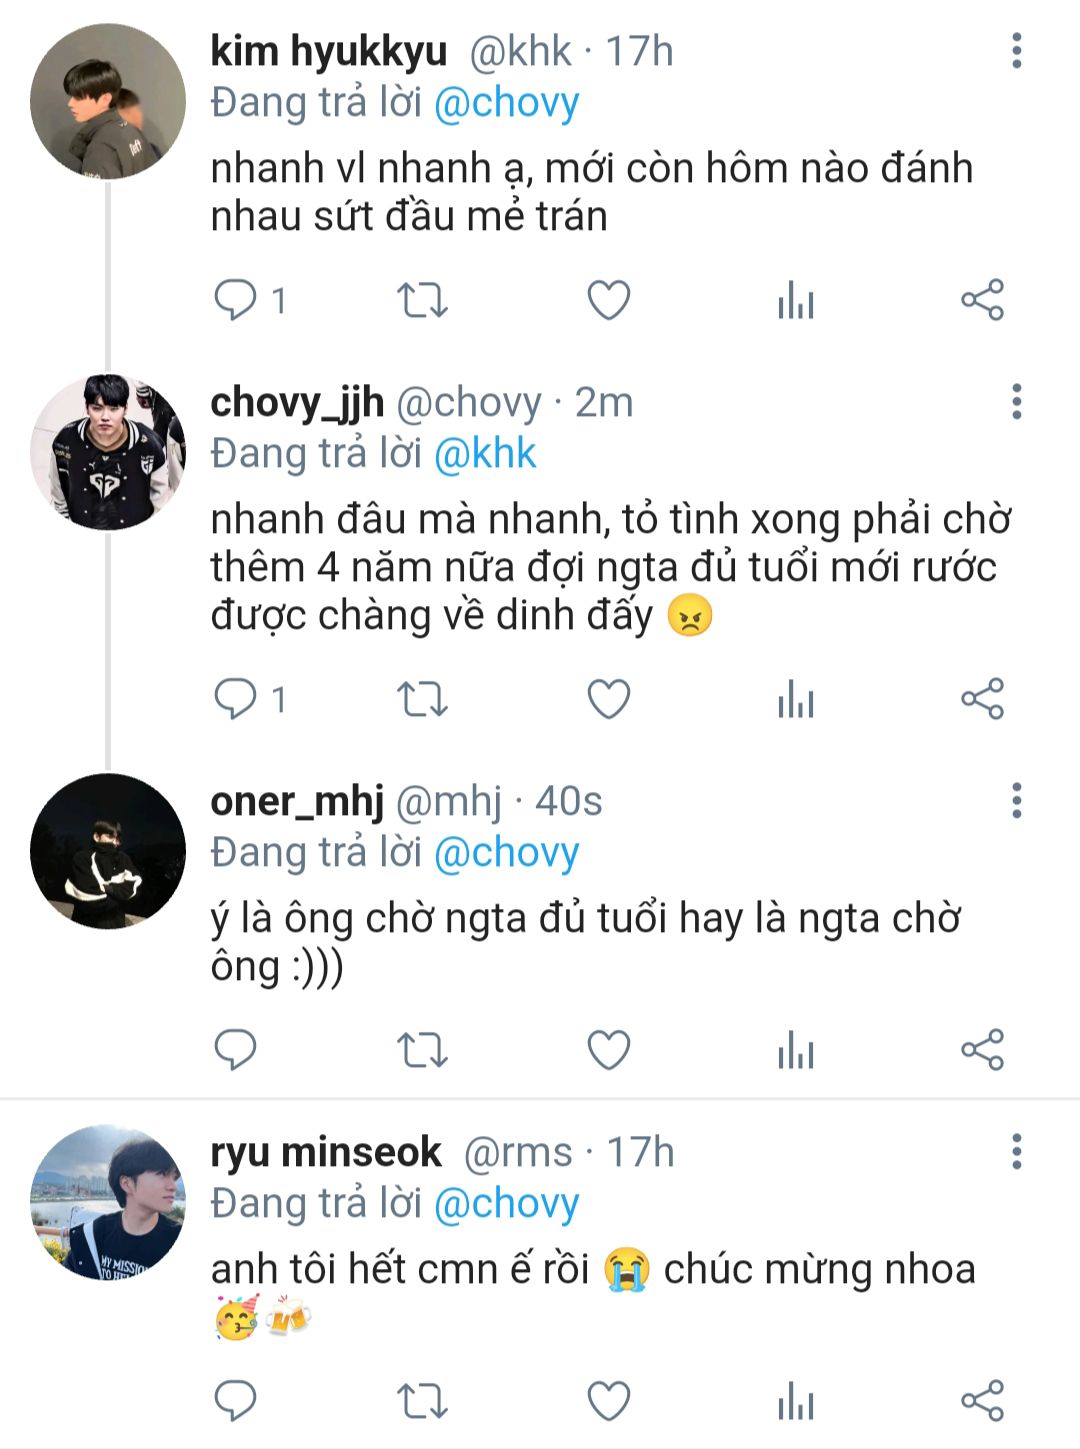Image resolution: width=1080 pixels, height=1449 pixels.
Task: Open the @khk mention link in chovy_jjh's reply
Action: (485, 454)
